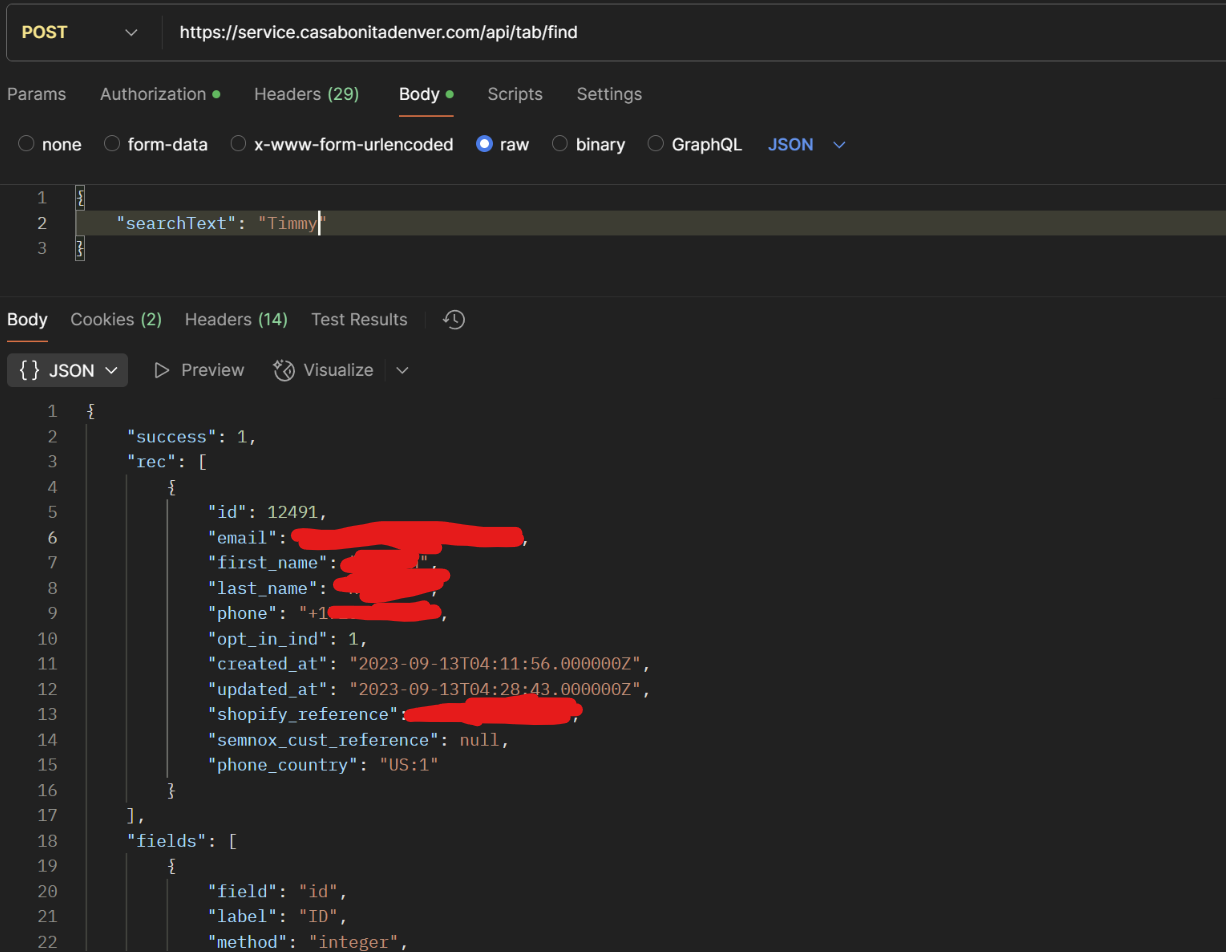Click response line number 18
The height and width of the screenshot is (952, 1226).
coord(47,840)
